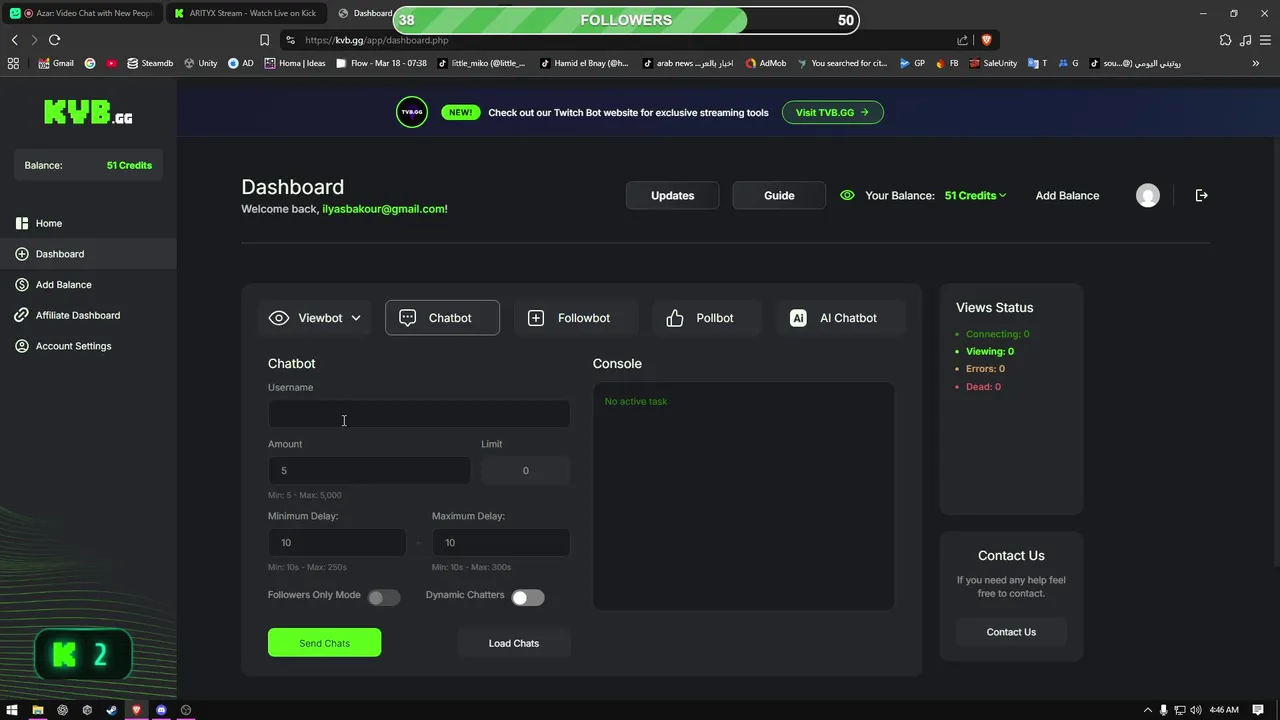Image resolution: width=1280 pixels, height=720 pixels.
Task: Open the Unity bookmark
Action: [200, 63]
